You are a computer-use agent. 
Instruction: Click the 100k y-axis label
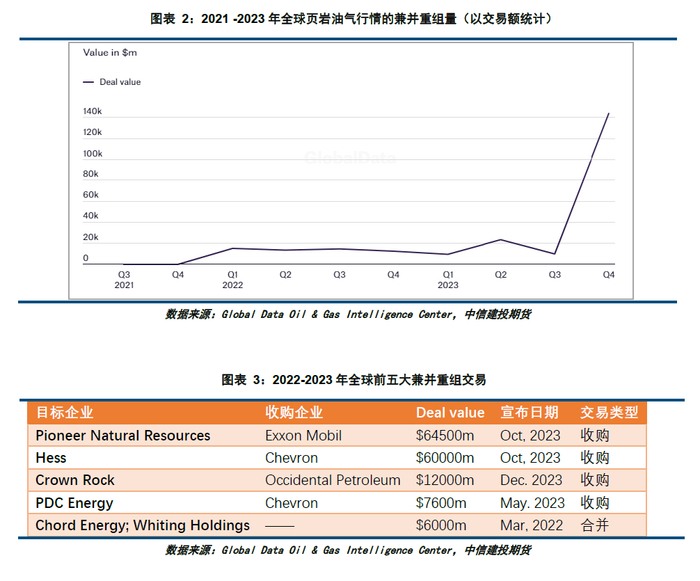pos(92,154)
